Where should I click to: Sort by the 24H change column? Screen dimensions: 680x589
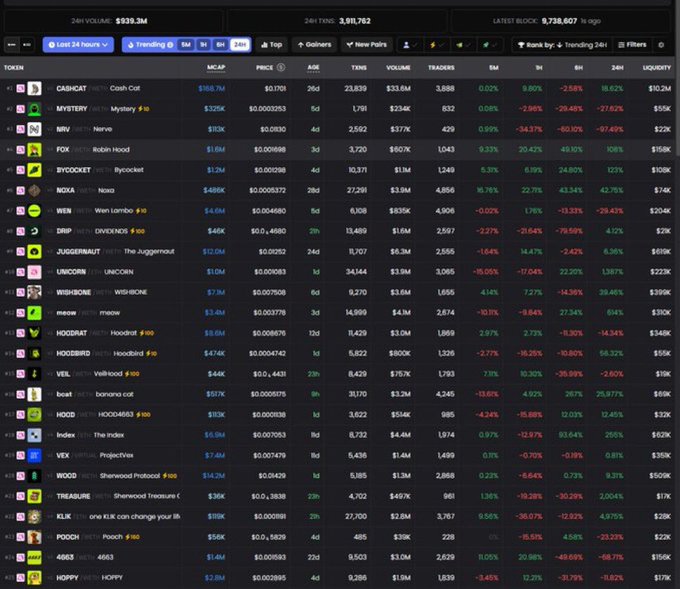point(617,68)
